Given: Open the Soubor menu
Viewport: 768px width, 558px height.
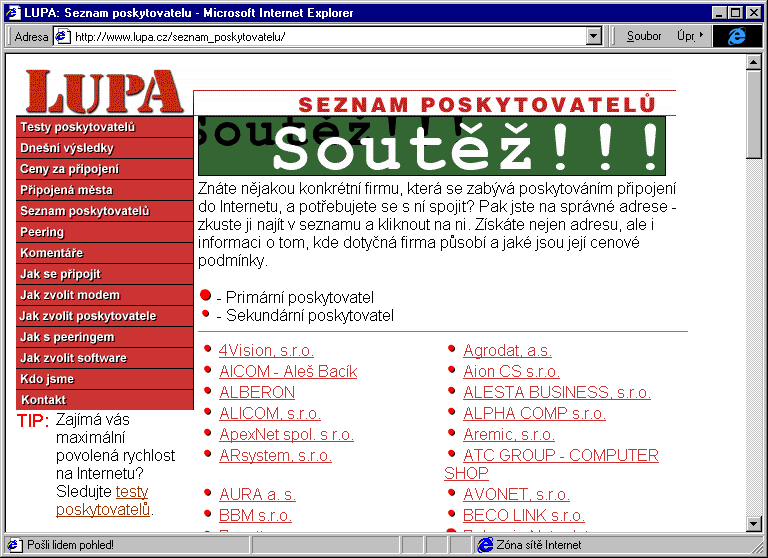Looking at the screenshot, I should (644, 36).
